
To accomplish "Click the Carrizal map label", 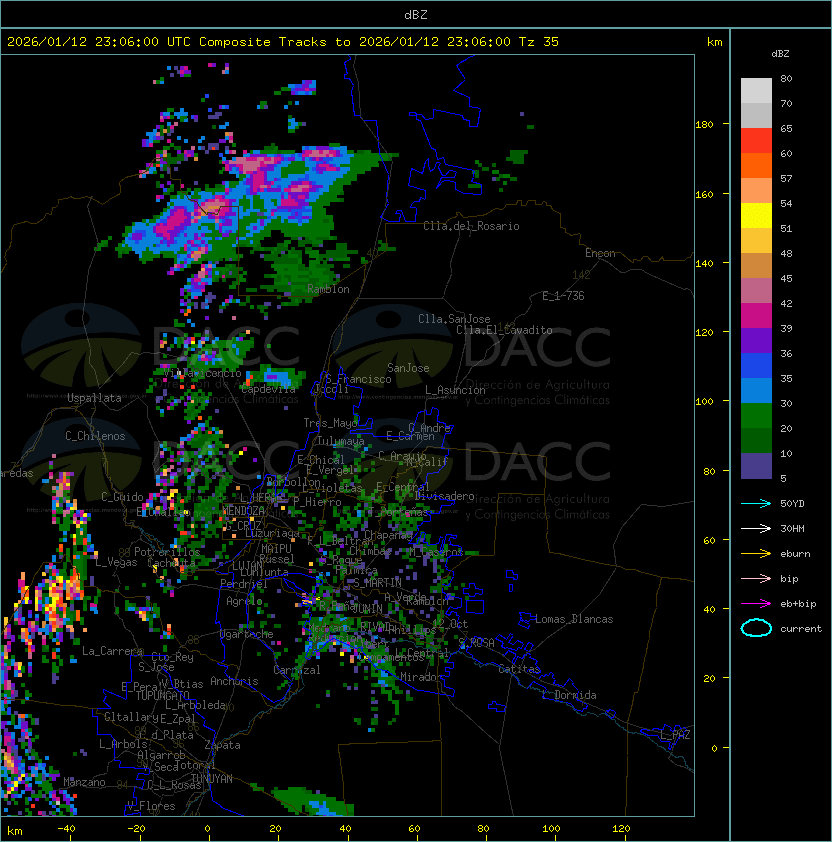I will coord(296,670).
